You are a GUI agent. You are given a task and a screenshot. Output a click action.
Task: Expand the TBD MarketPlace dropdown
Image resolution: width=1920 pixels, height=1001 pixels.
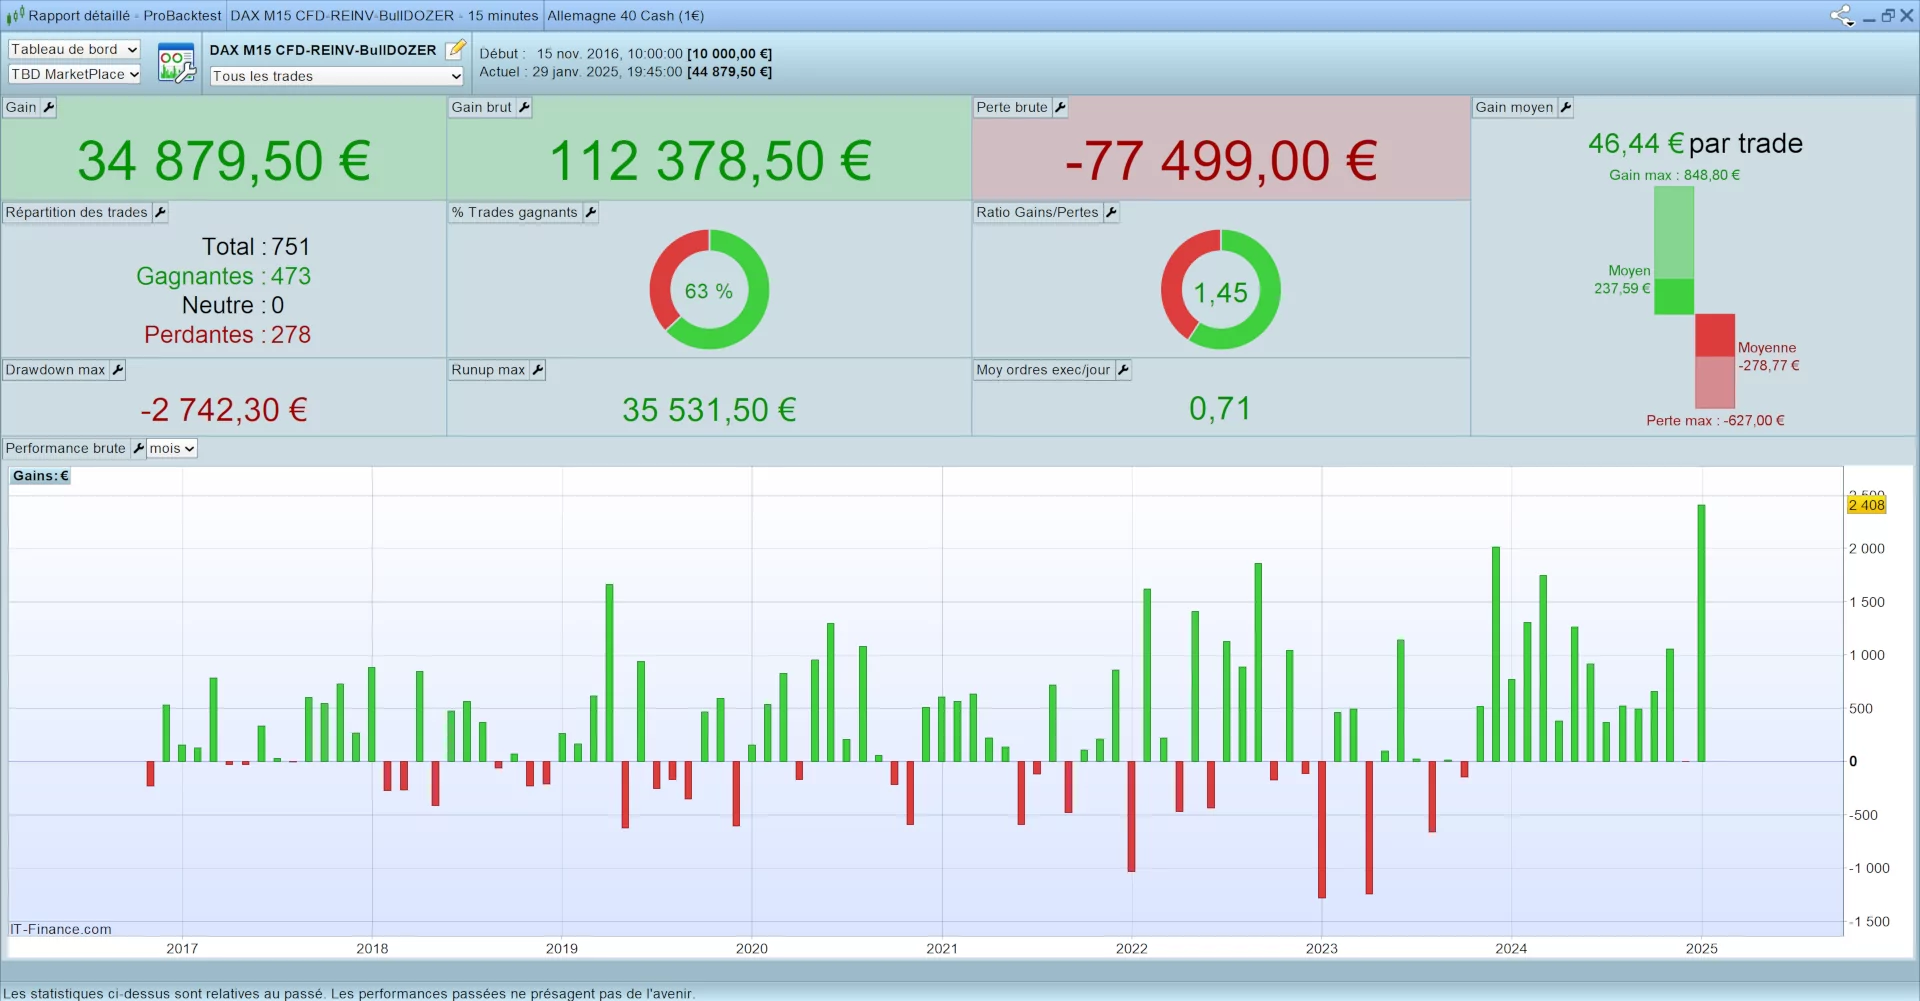(x=74, y=75)
